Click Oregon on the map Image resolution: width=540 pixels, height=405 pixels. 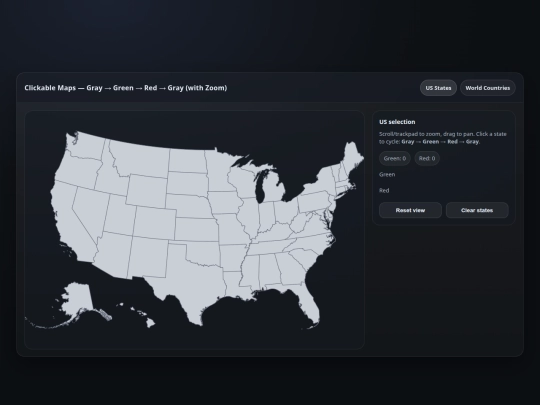[77, 169]
